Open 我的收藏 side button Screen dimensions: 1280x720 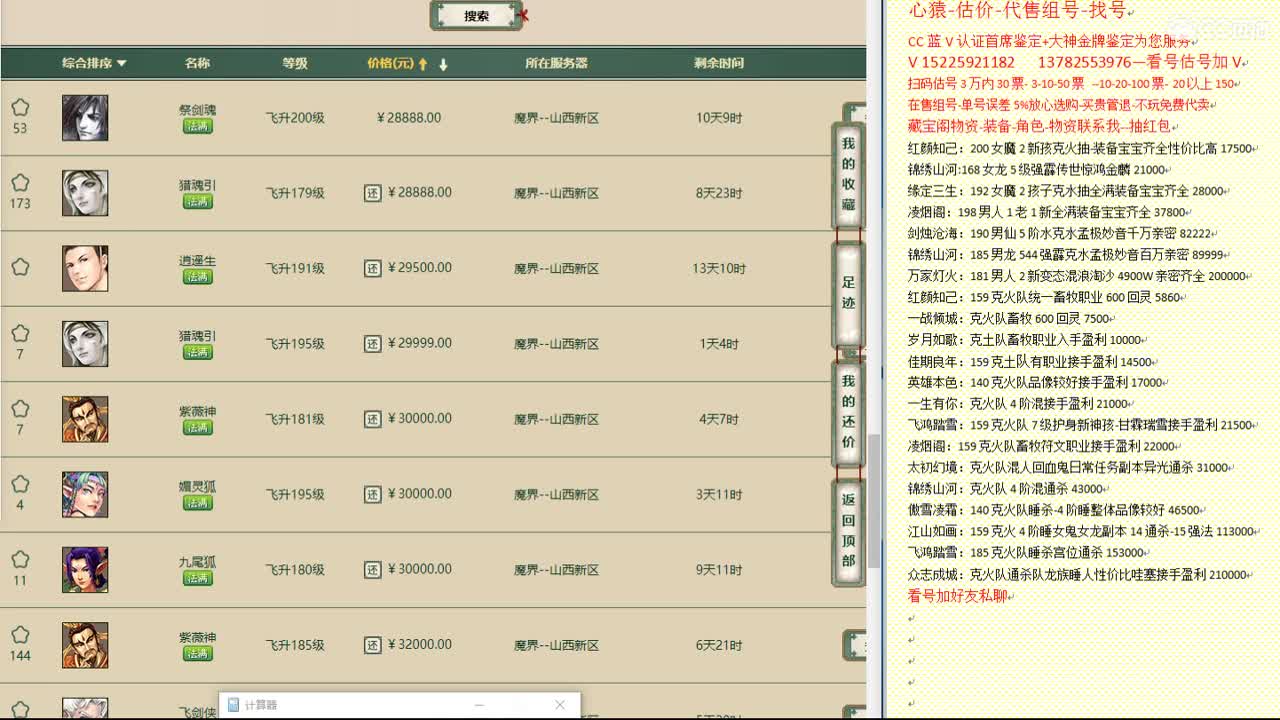[x=848, y=175]
